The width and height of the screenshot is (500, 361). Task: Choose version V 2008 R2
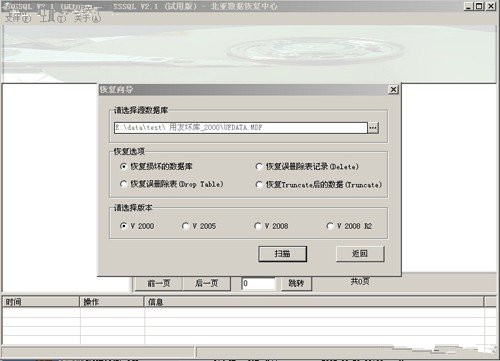point(349,226)
